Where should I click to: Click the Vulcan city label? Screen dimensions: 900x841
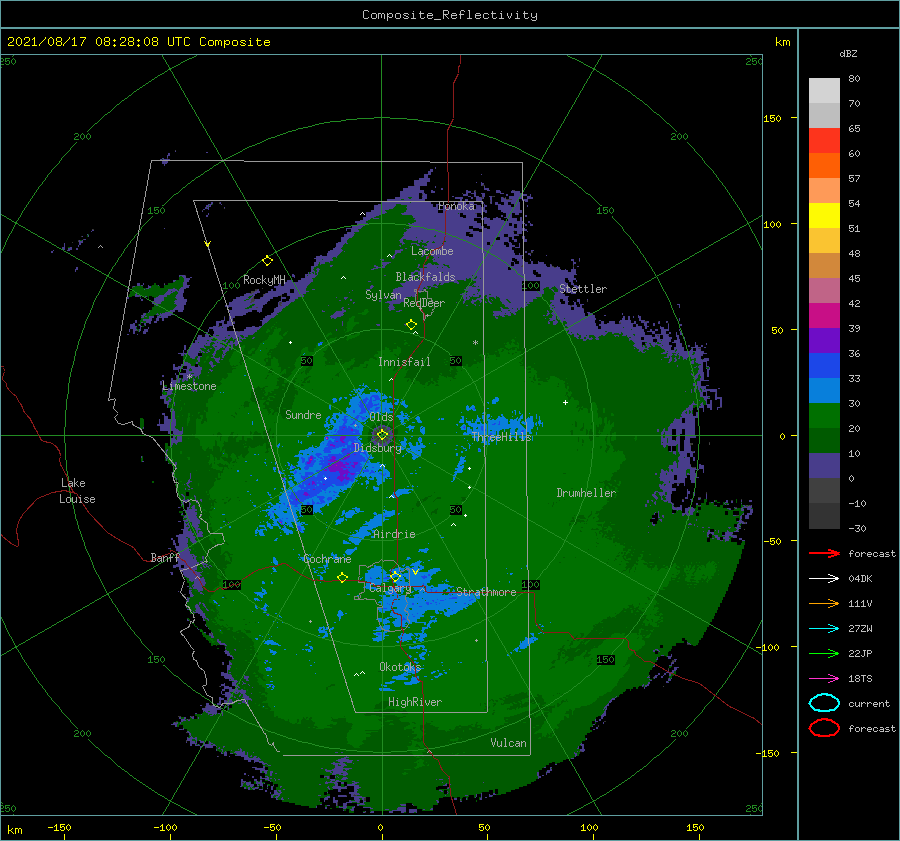click(x=509, y=743)
